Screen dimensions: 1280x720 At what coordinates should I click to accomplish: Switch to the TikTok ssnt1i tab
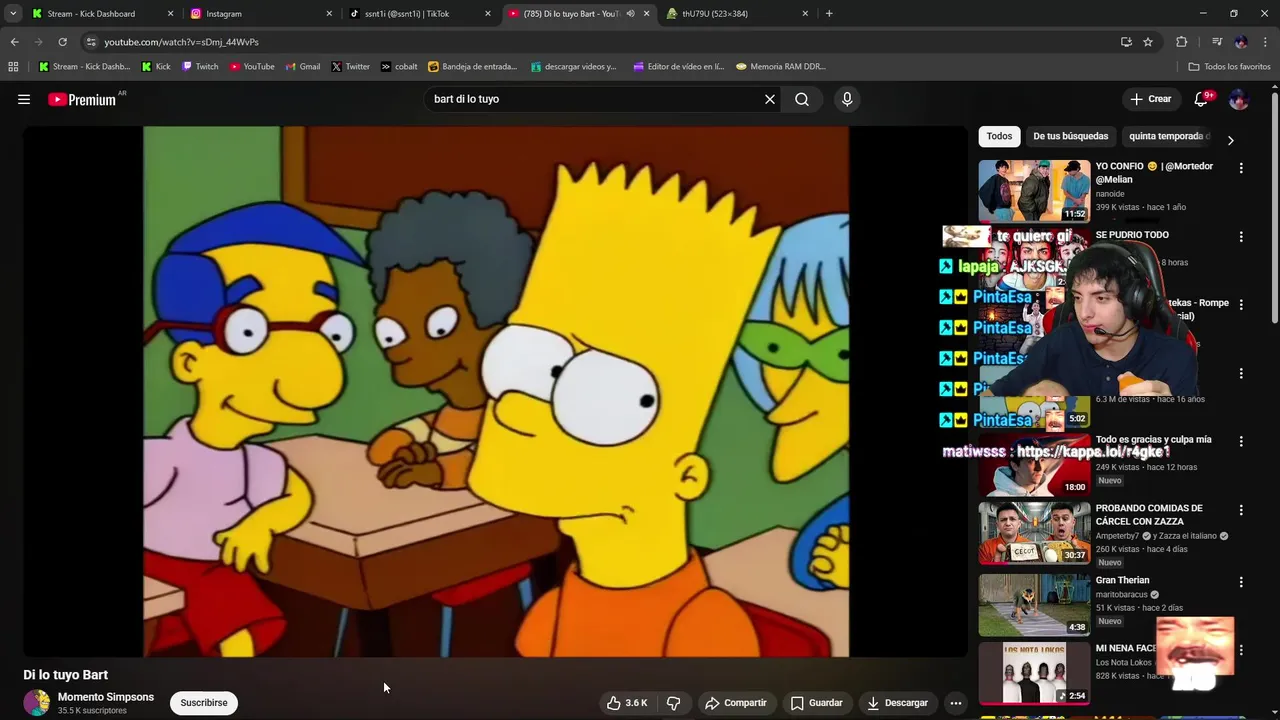click(x=418, y=14)
